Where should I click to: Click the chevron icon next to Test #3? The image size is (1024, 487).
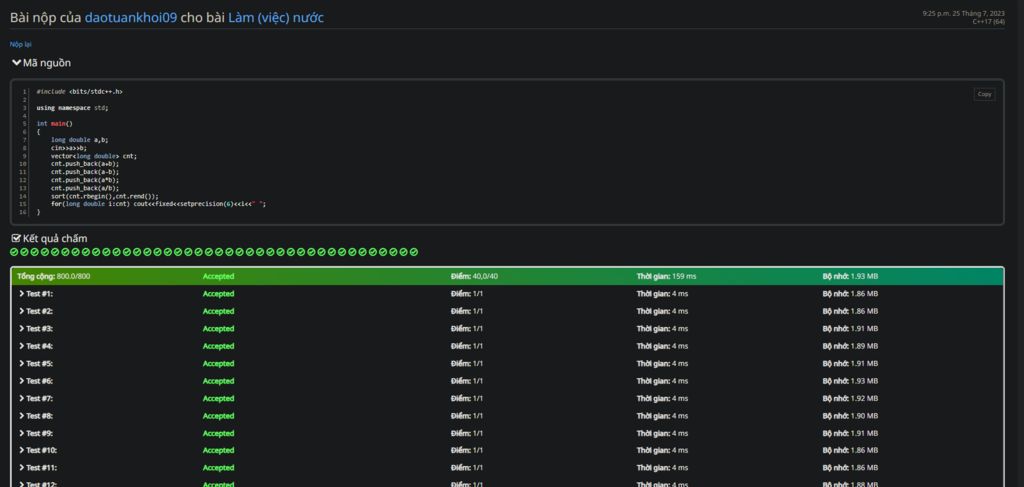pos(21,329)
